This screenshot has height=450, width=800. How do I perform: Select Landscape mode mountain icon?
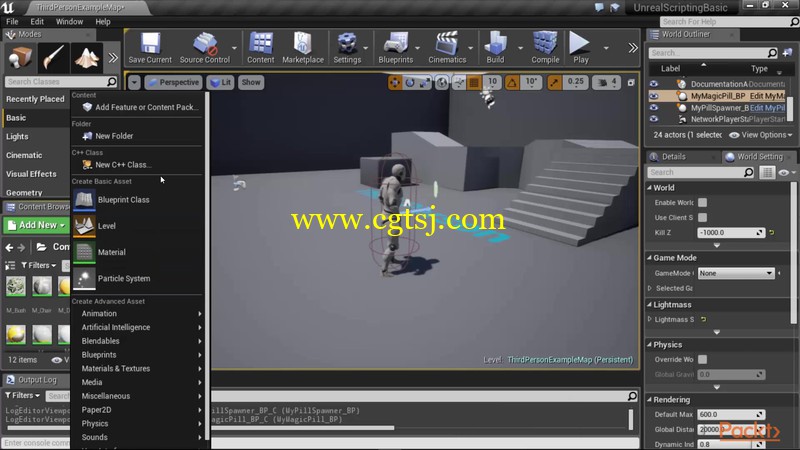pos(86,58)
